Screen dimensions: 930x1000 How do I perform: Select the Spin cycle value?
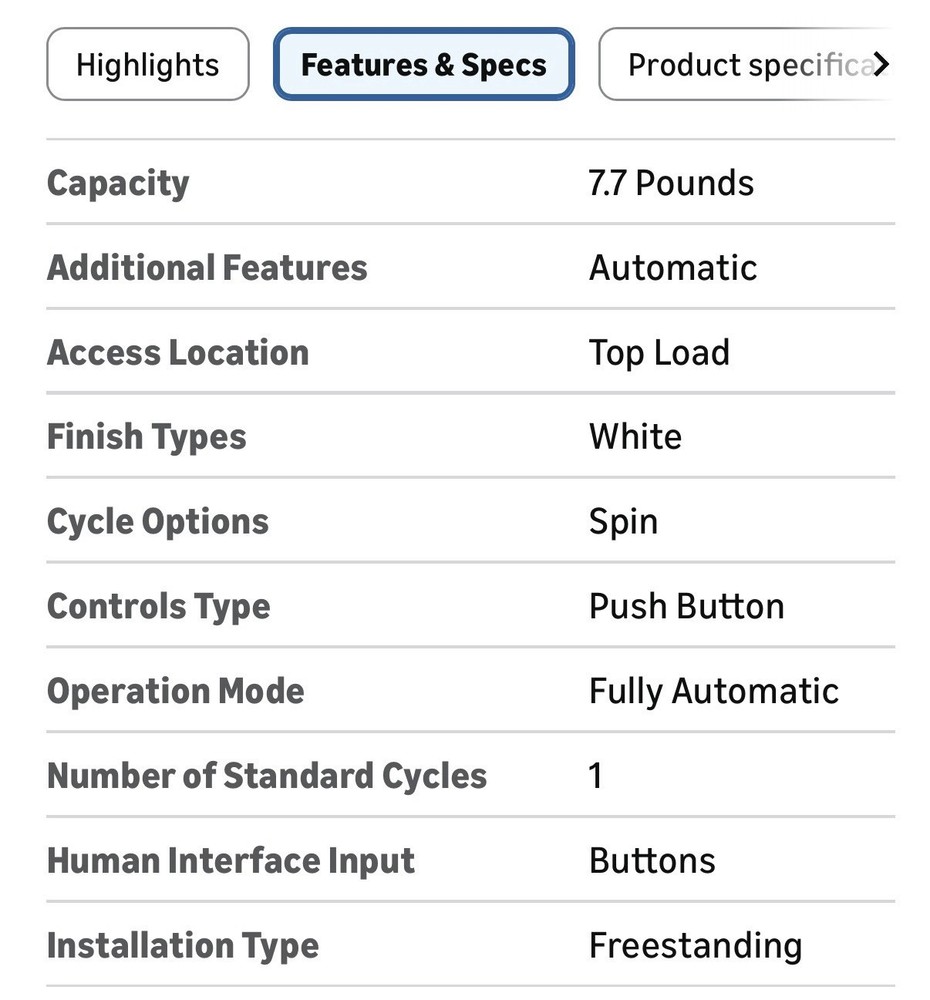623,522
